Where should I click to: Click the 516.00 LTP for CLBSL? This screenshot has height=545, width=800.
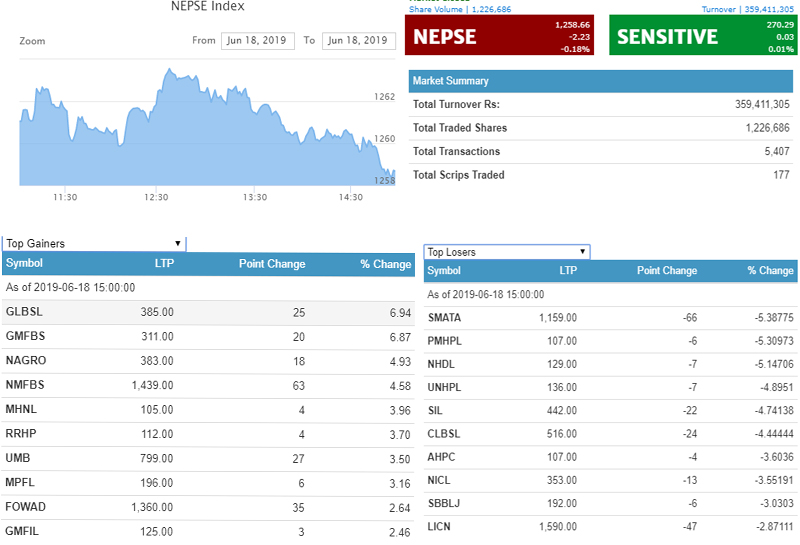click(562, 434)
